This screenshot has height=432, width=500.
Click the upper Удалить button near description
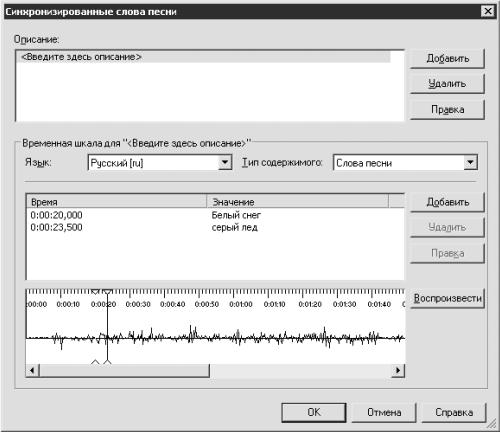(447, 84)
